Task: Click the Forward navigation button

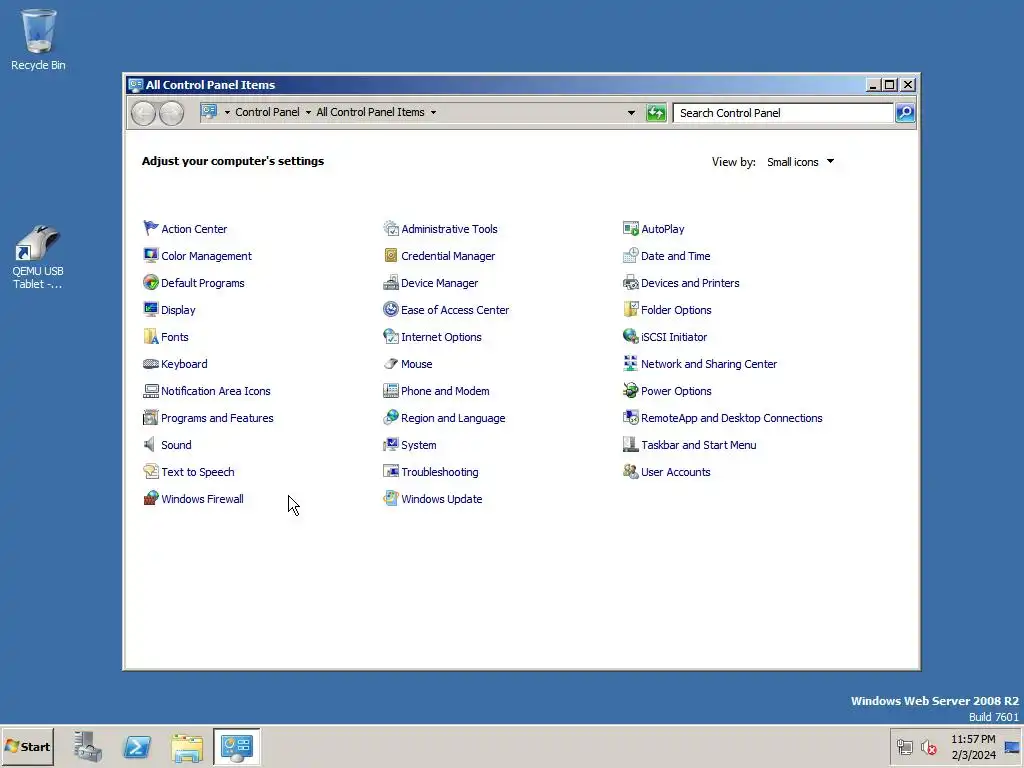Action: 172,114
